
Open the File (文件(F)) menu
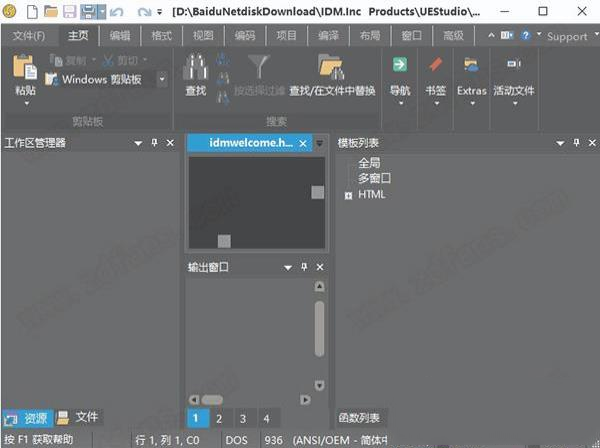[x=28, y=36]
